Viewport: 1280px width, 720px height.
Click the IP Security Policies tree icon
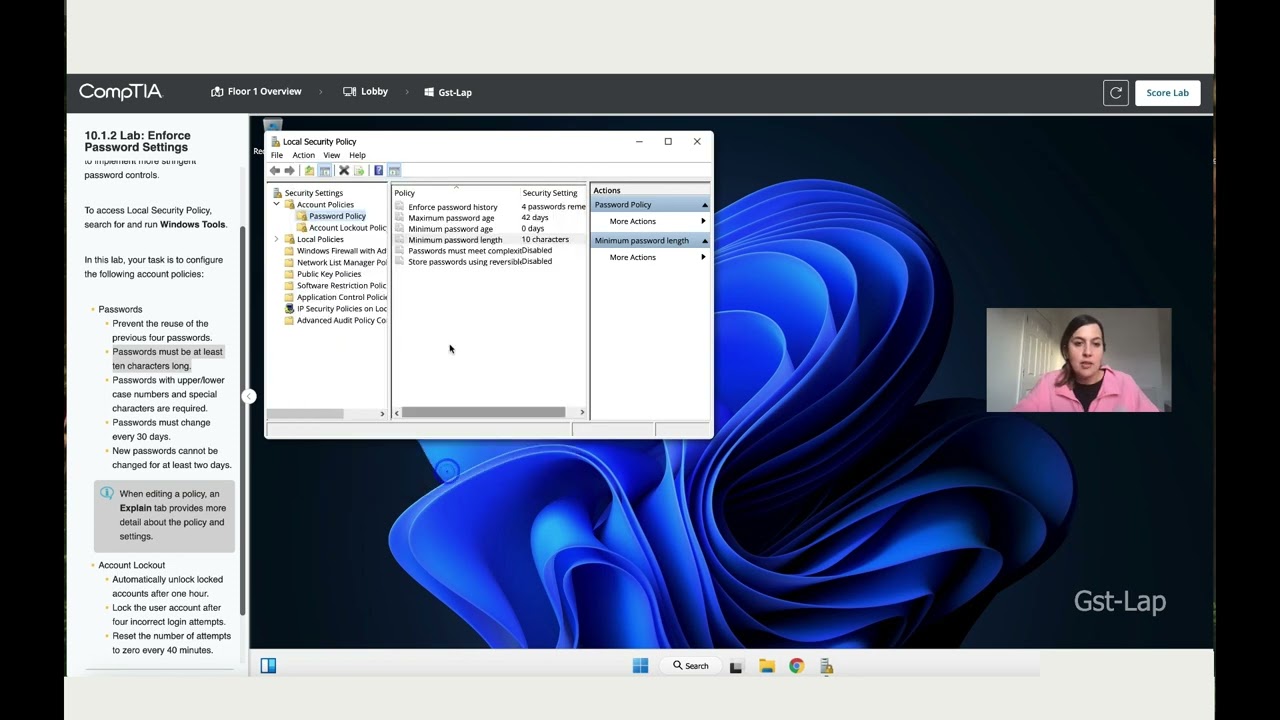(290, 309)
